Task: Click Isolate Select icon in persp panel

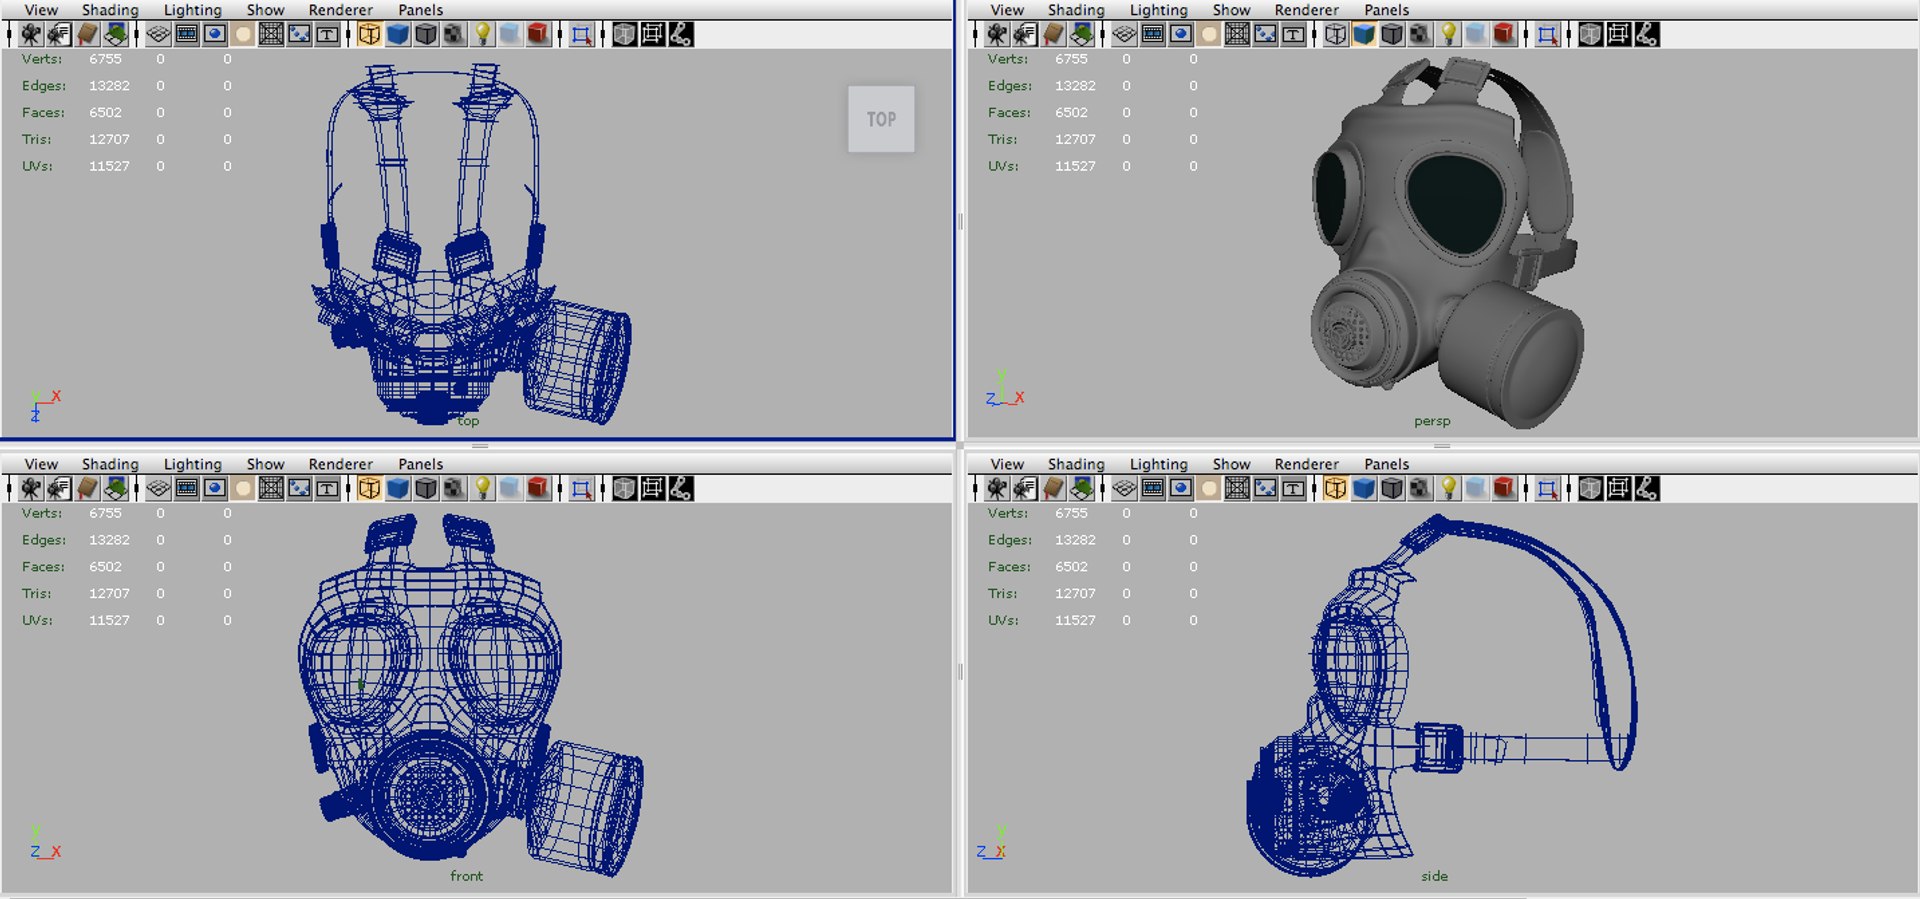Action: point(1547,36)
